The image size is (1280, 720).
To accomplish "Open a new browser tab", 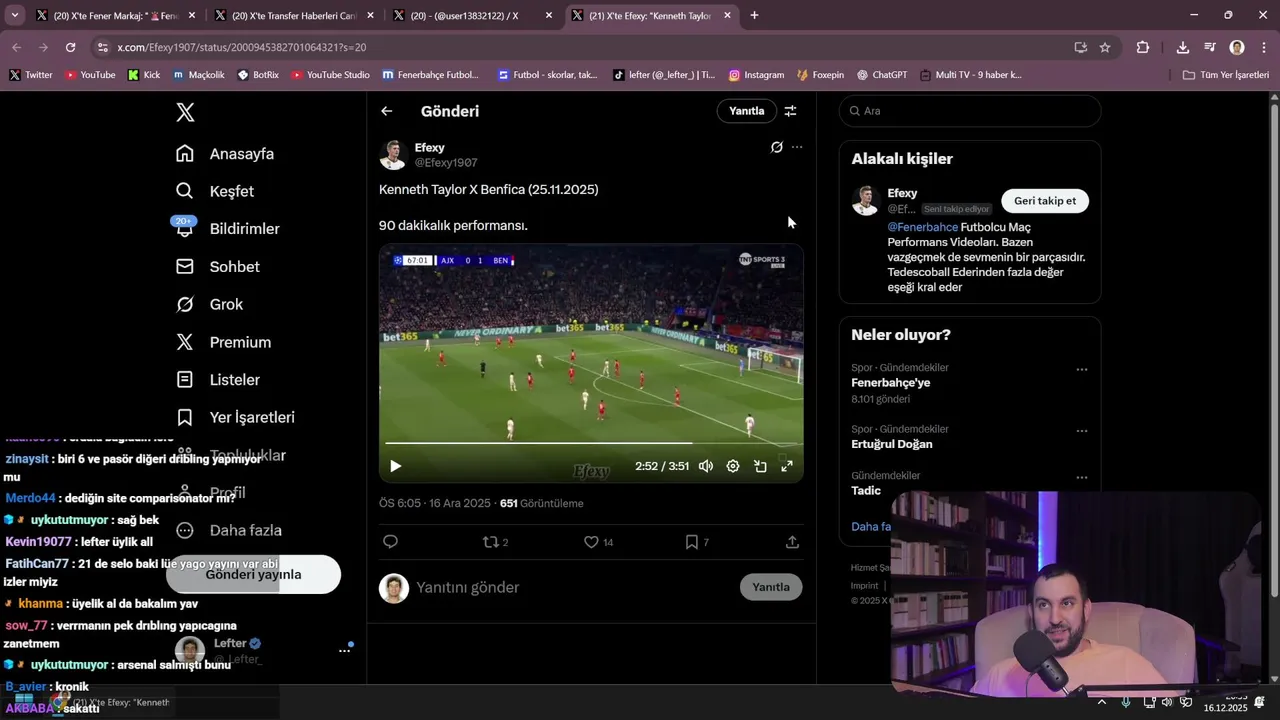I will pos(754,16).
